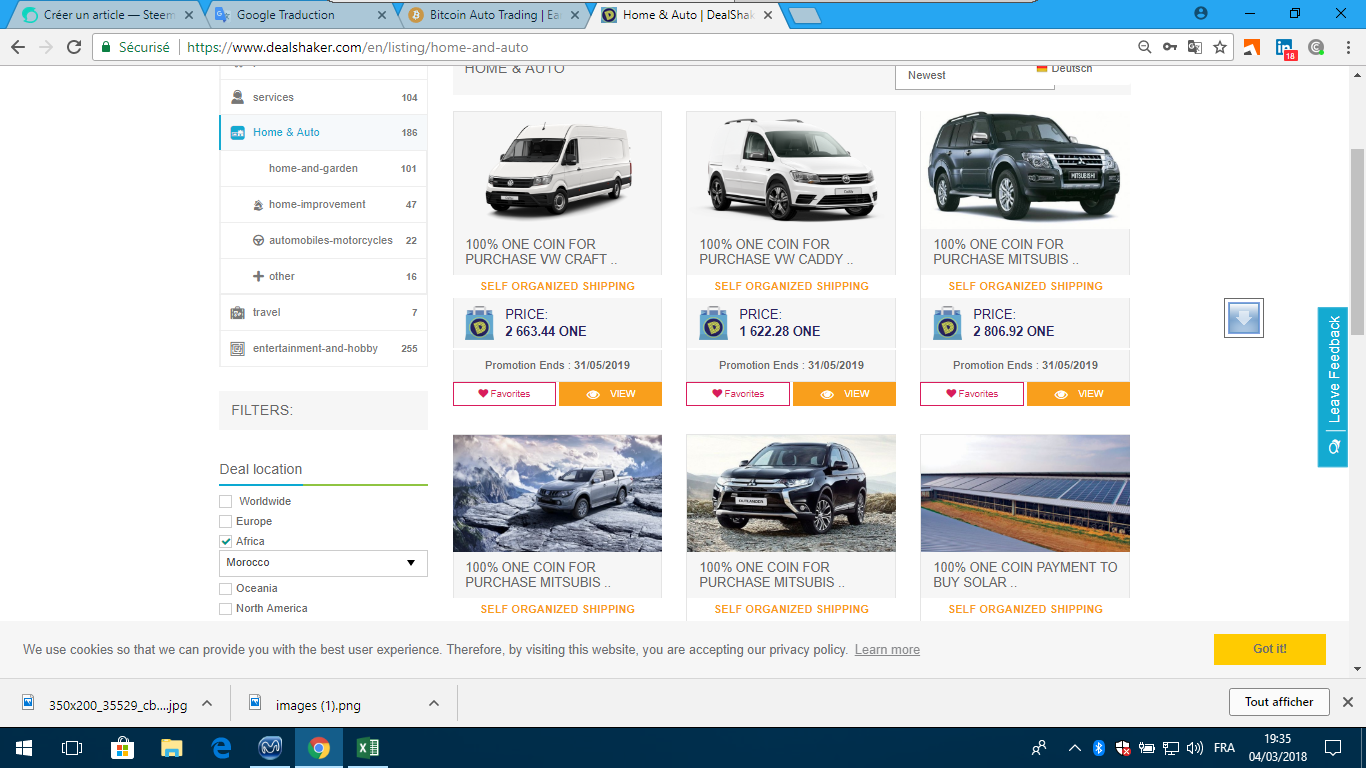Click the shopping bag icon beside 2 806.92 ONE
This screenshot has height=768, width=1366.
pyautogui.click(x=948, y=323)
